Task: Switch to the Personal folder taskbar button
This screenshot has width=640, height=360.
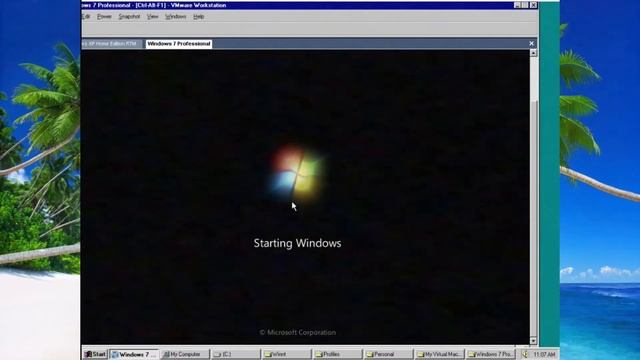Action: pos(389,354)
